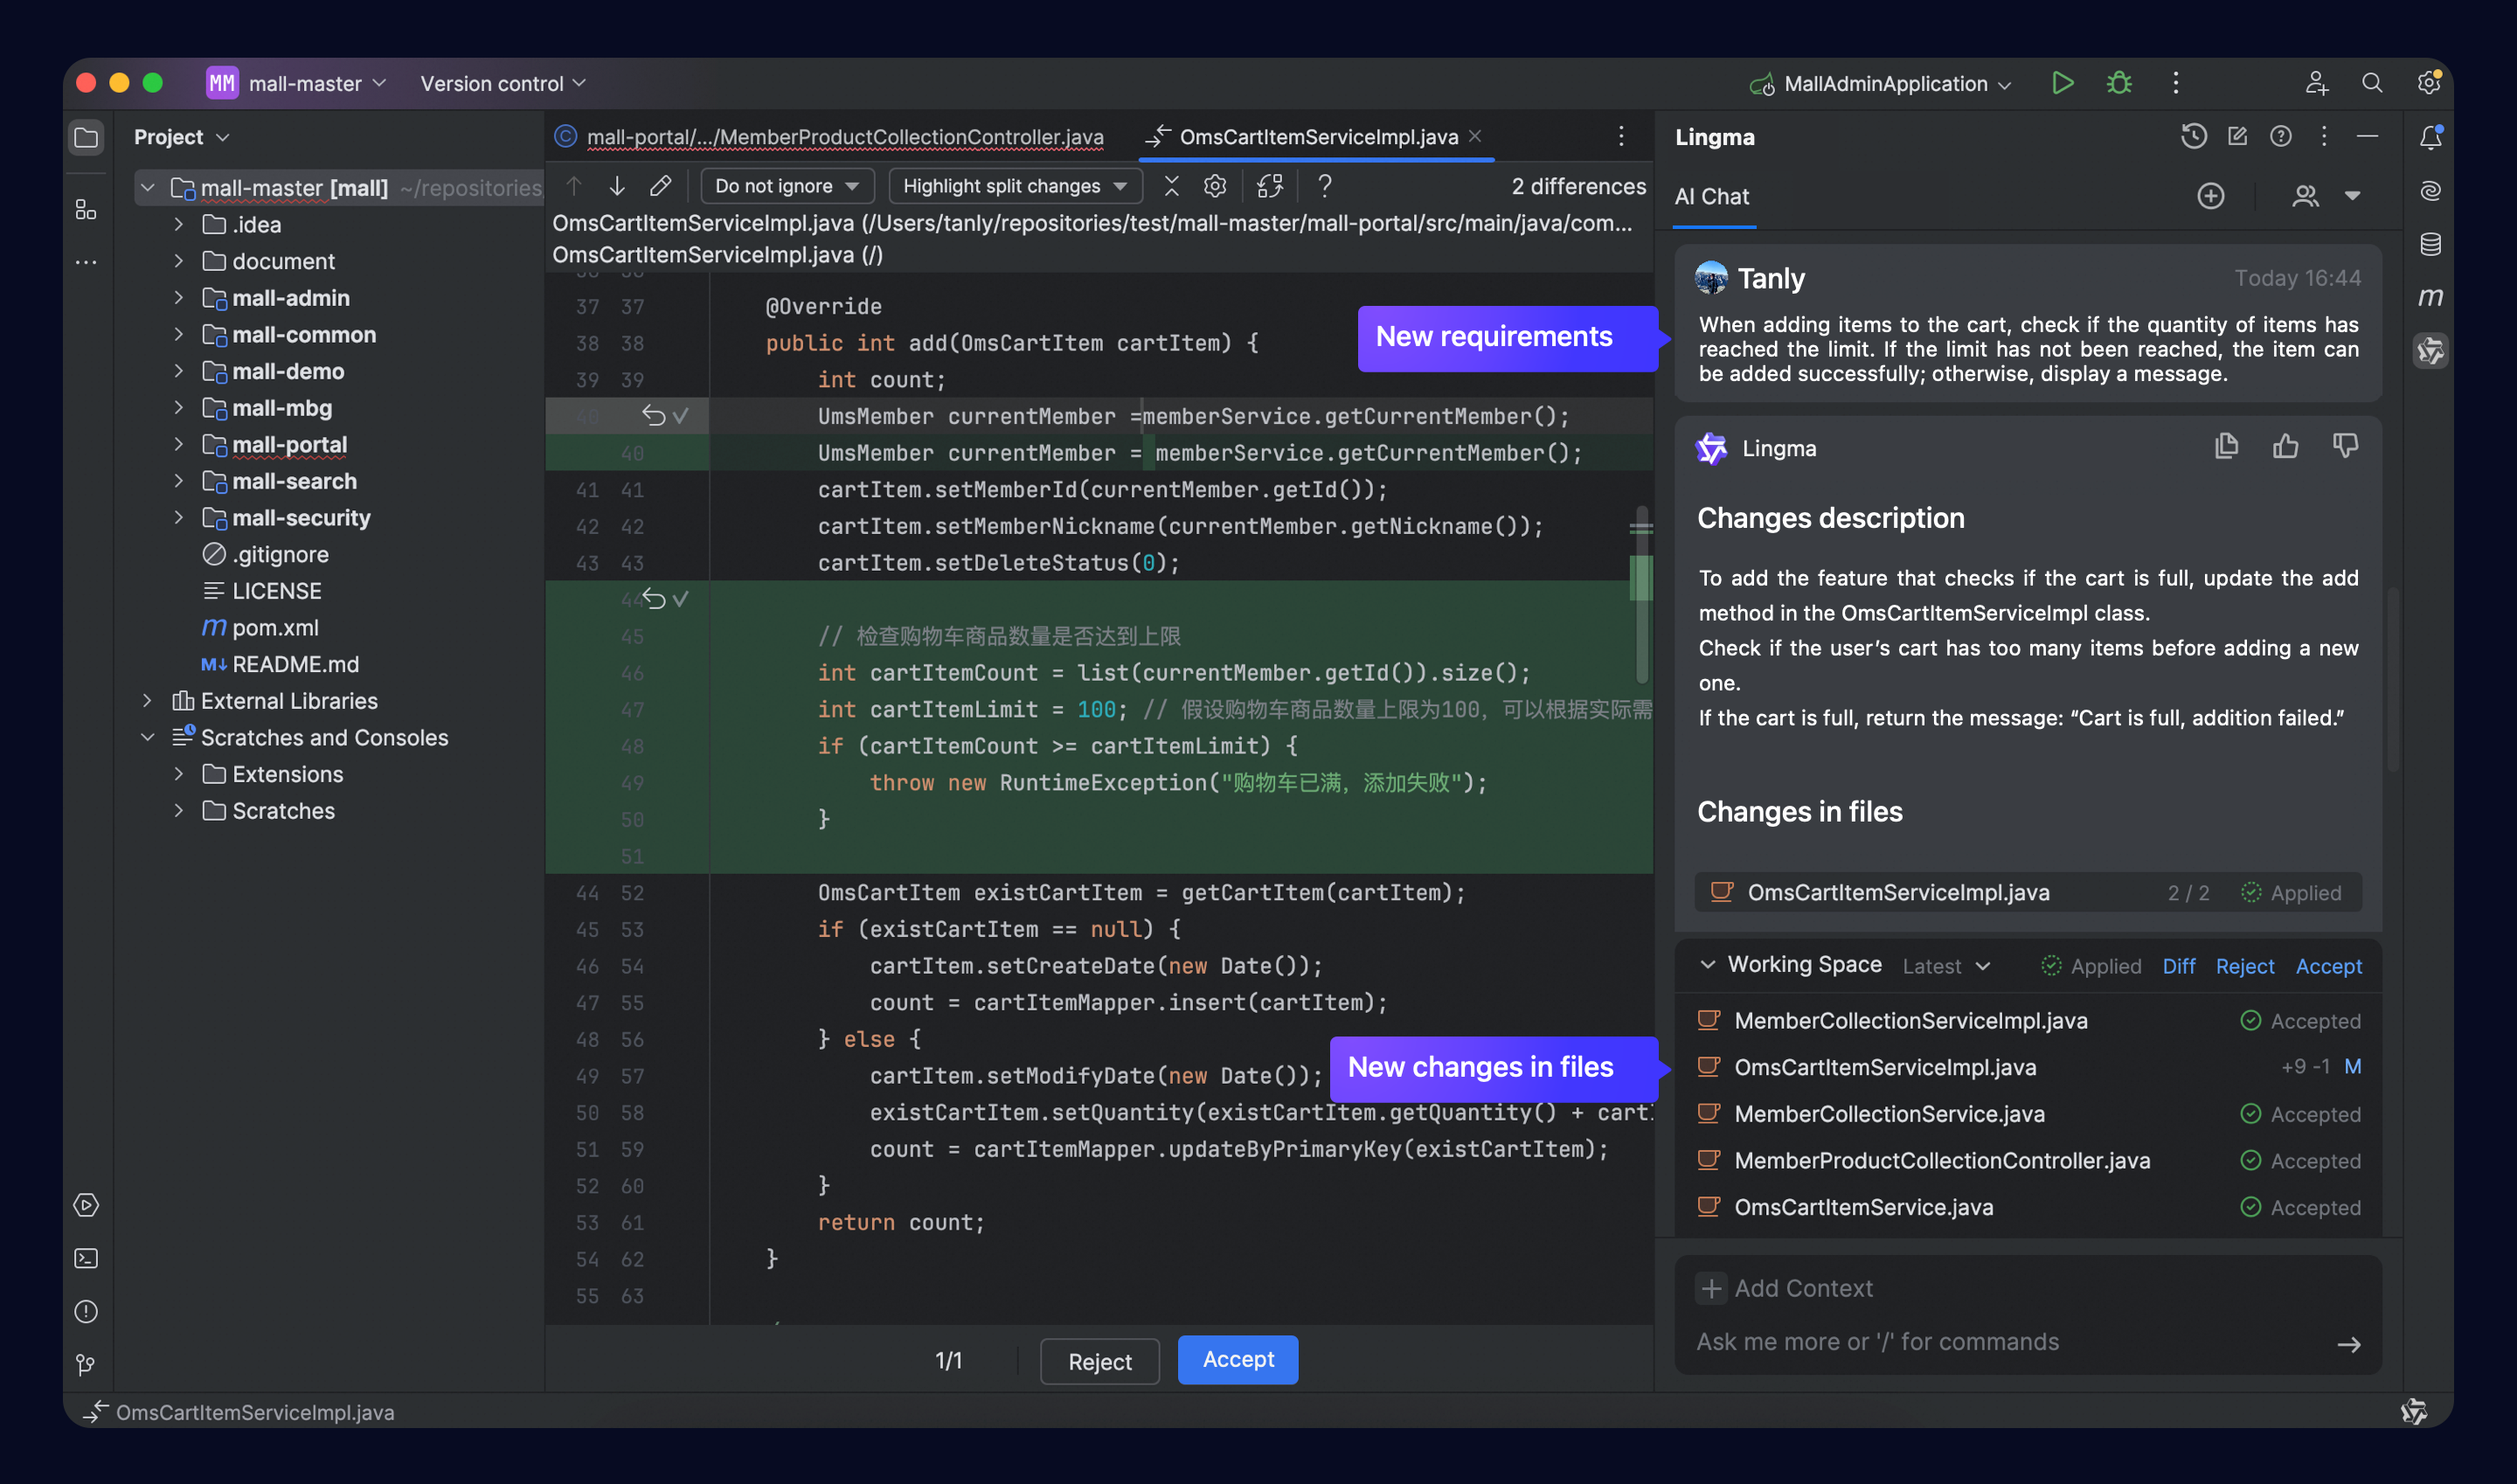Screen dimensions: 2517x1484
Task: Click thumbs down on Lingma response
Action: point(2345,447)
